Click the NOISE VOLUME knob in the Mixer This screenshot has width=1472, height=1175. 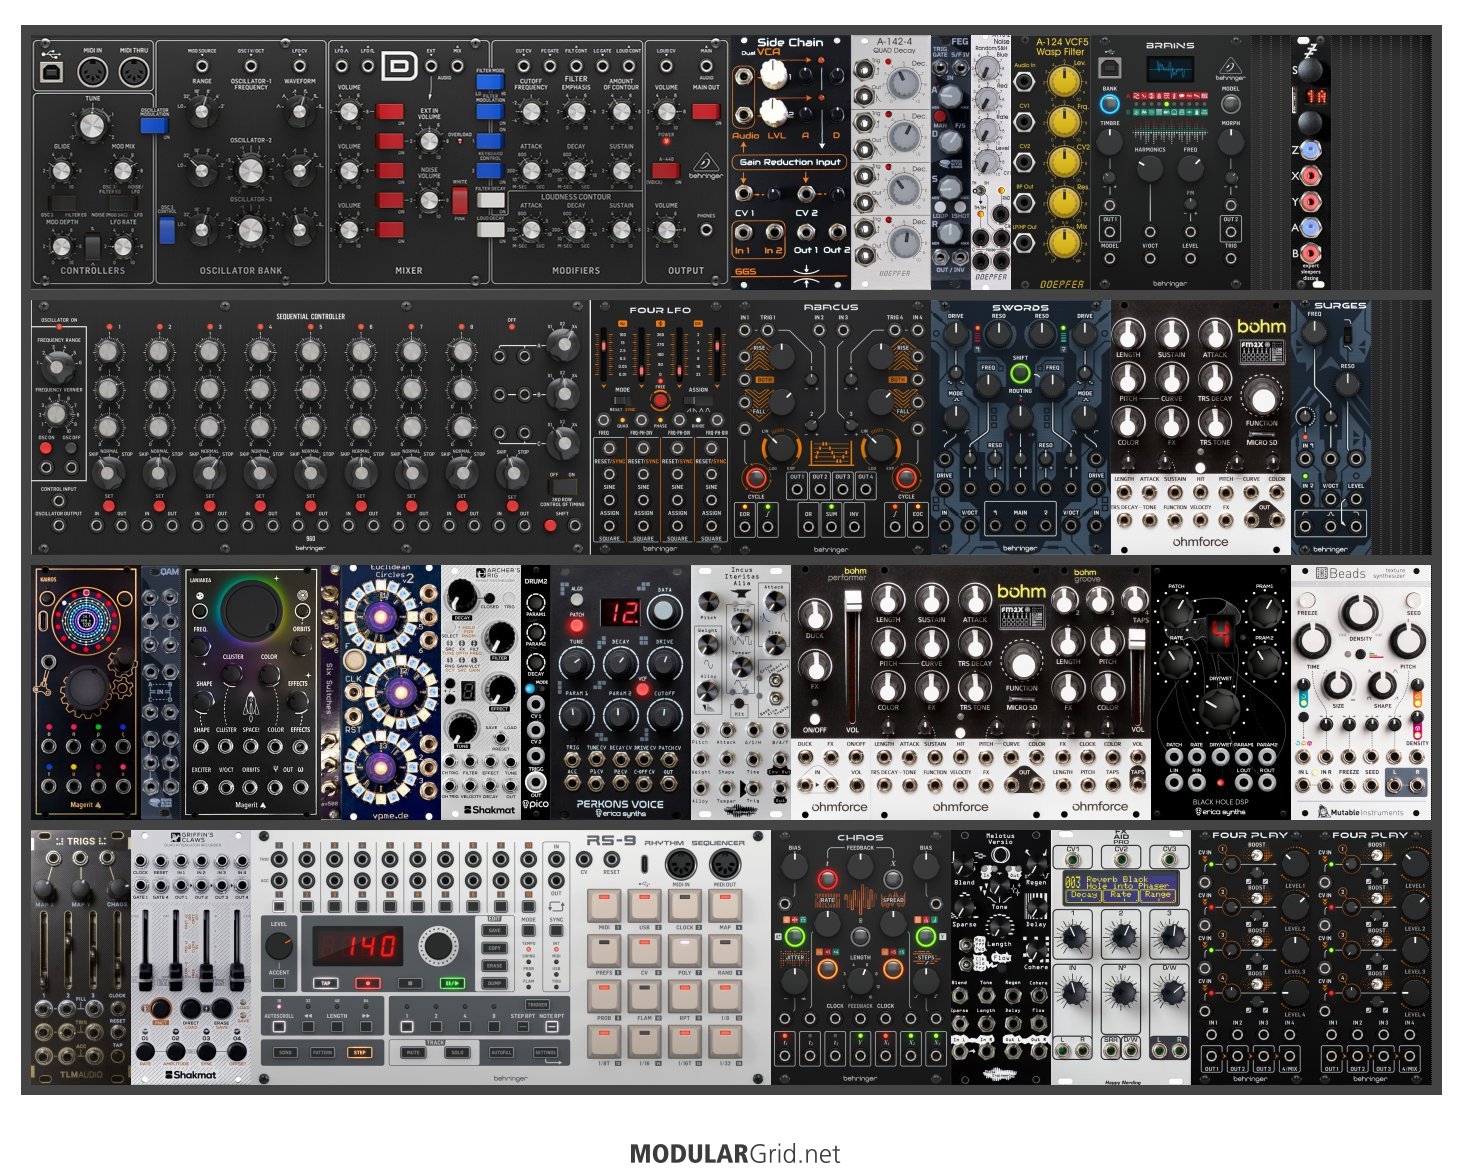click(x=429, y=201)
